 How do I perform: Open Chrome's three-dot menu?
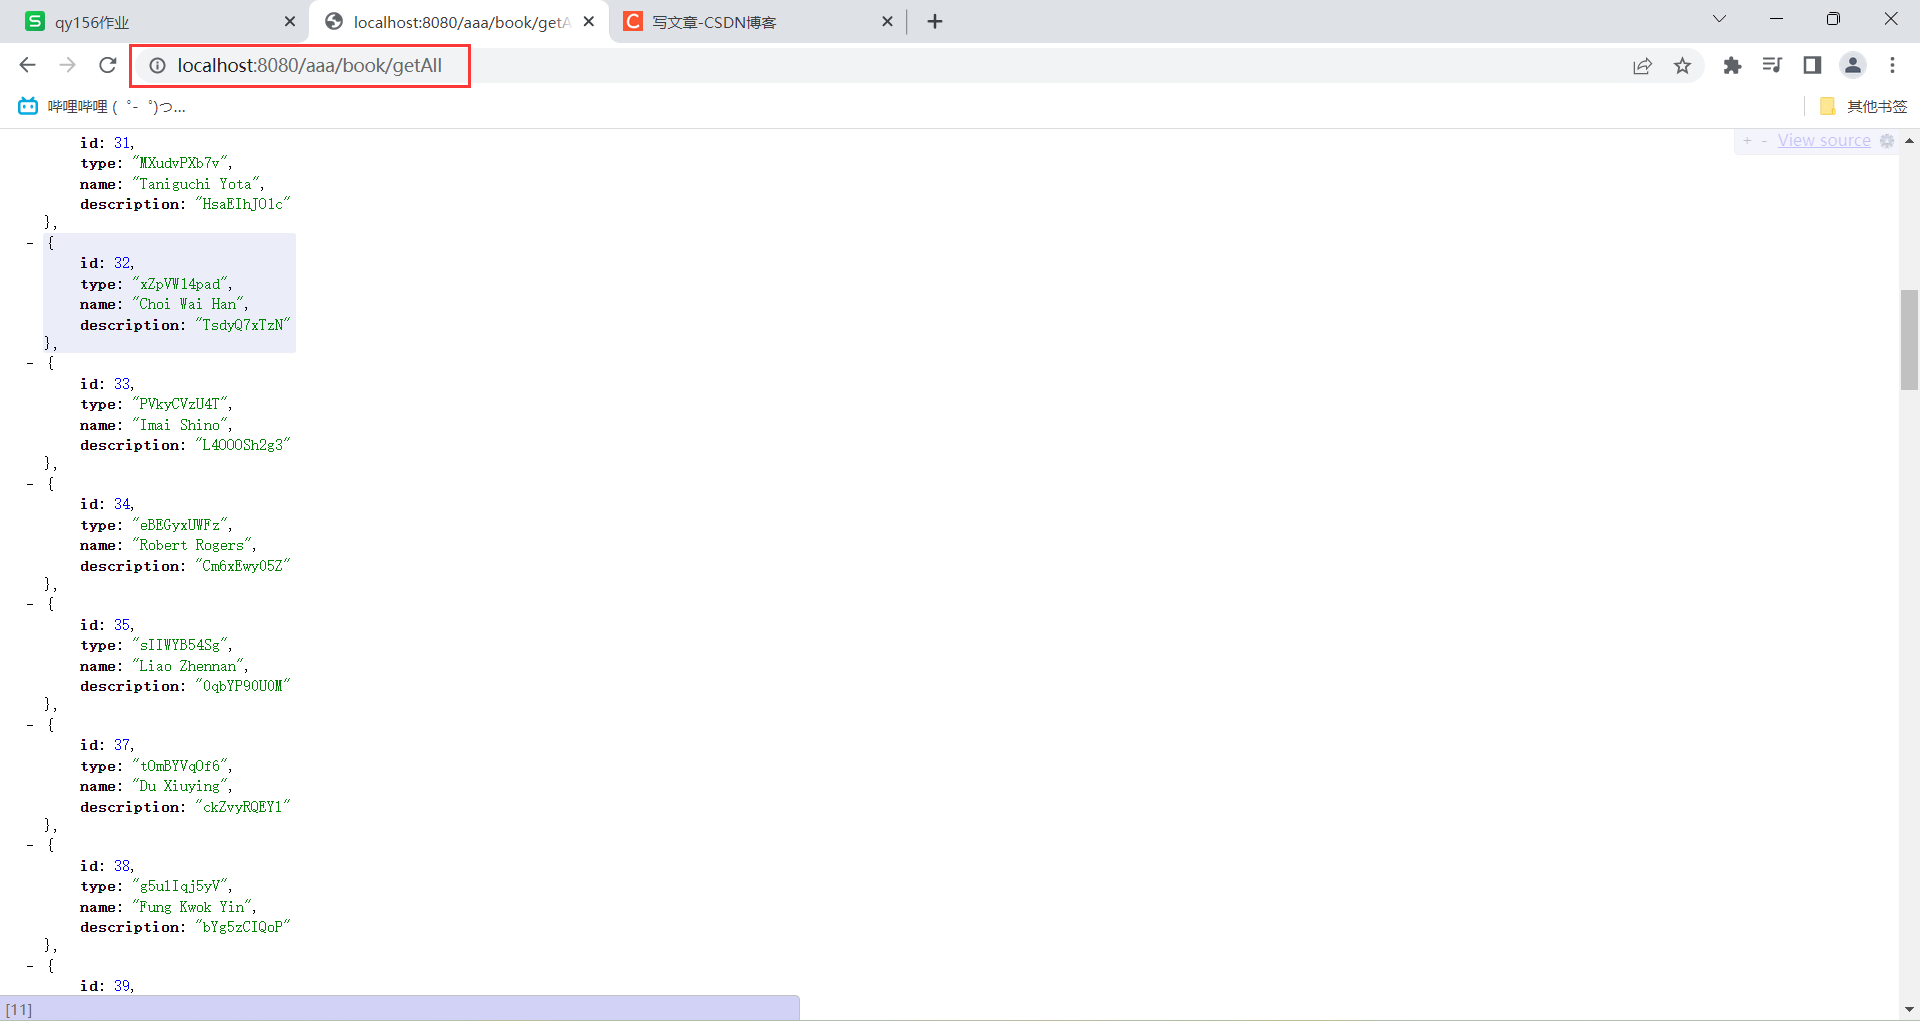coord(1892,65)
